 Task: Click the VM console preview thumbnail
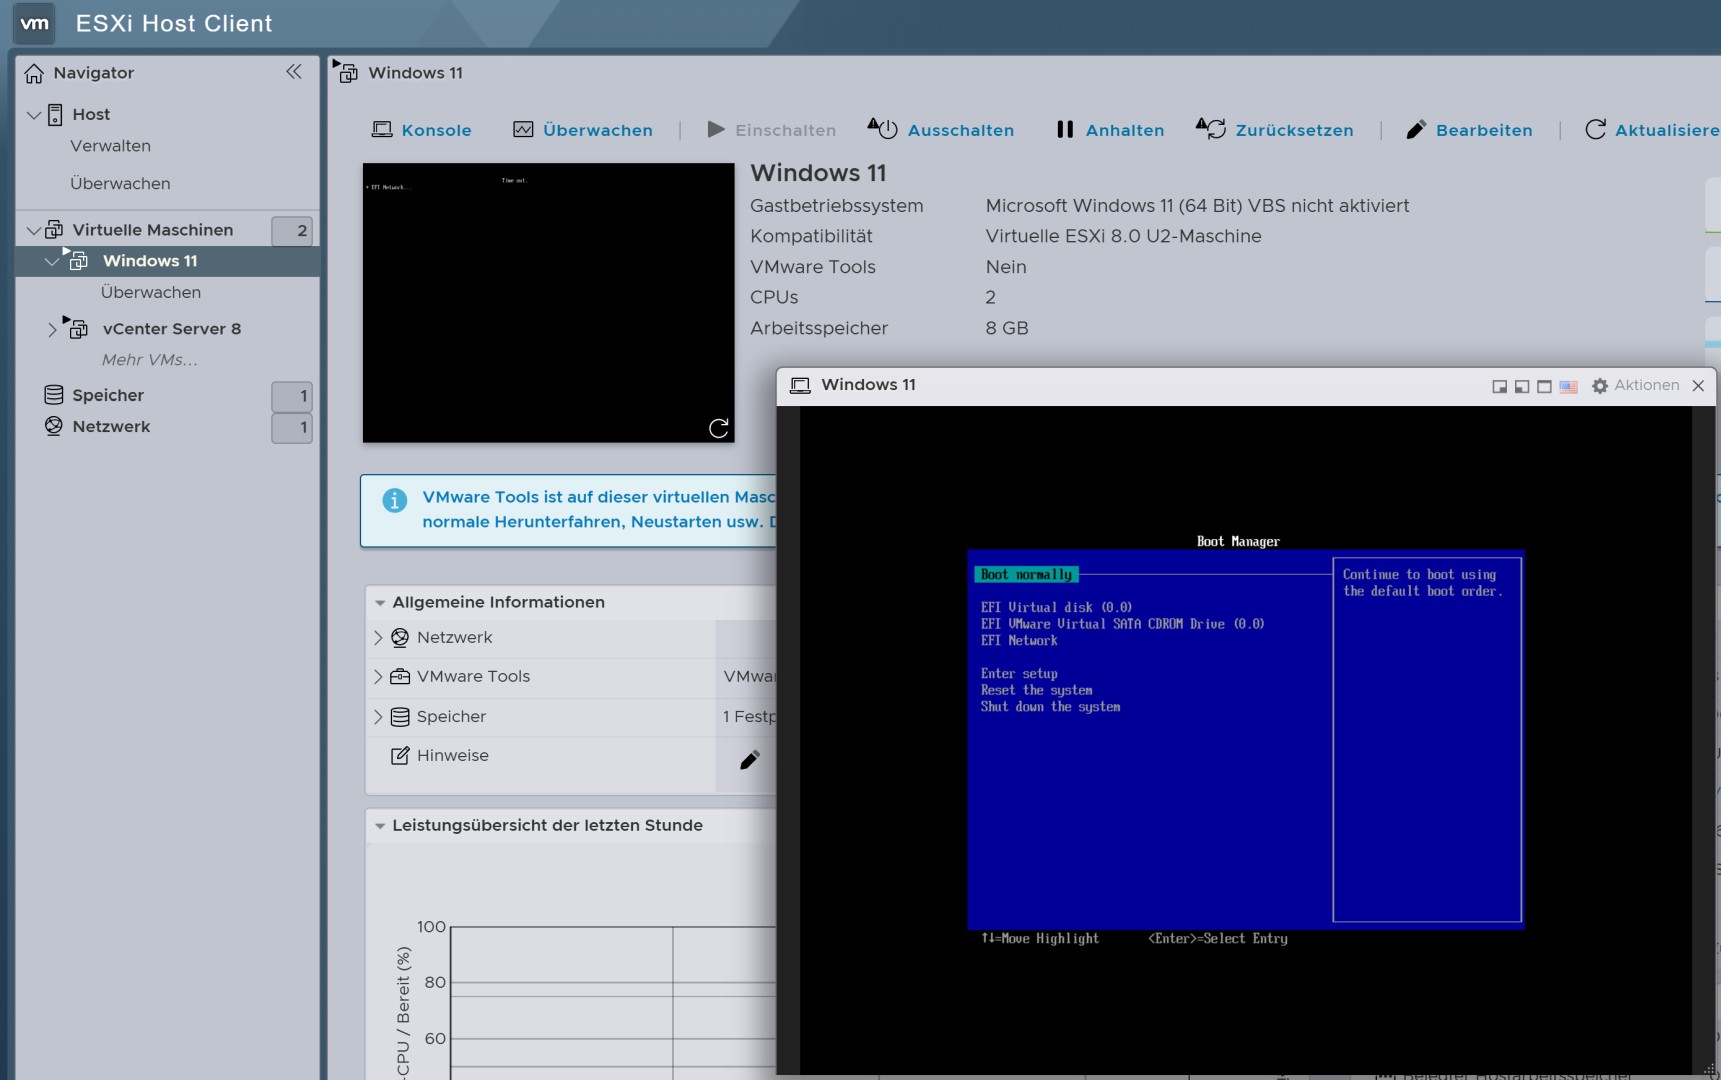tap(548, 303)
